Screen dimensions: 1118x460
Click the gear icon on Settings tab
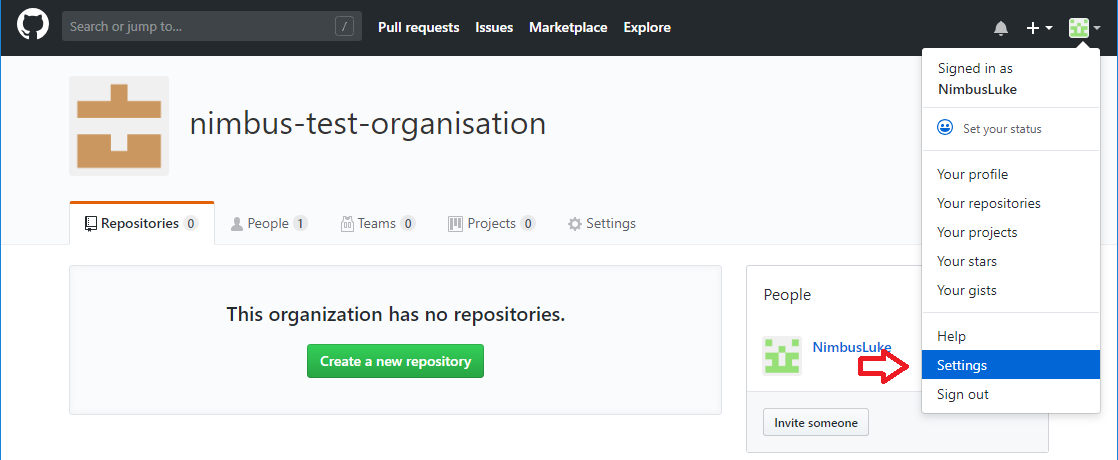pos(575,224)
